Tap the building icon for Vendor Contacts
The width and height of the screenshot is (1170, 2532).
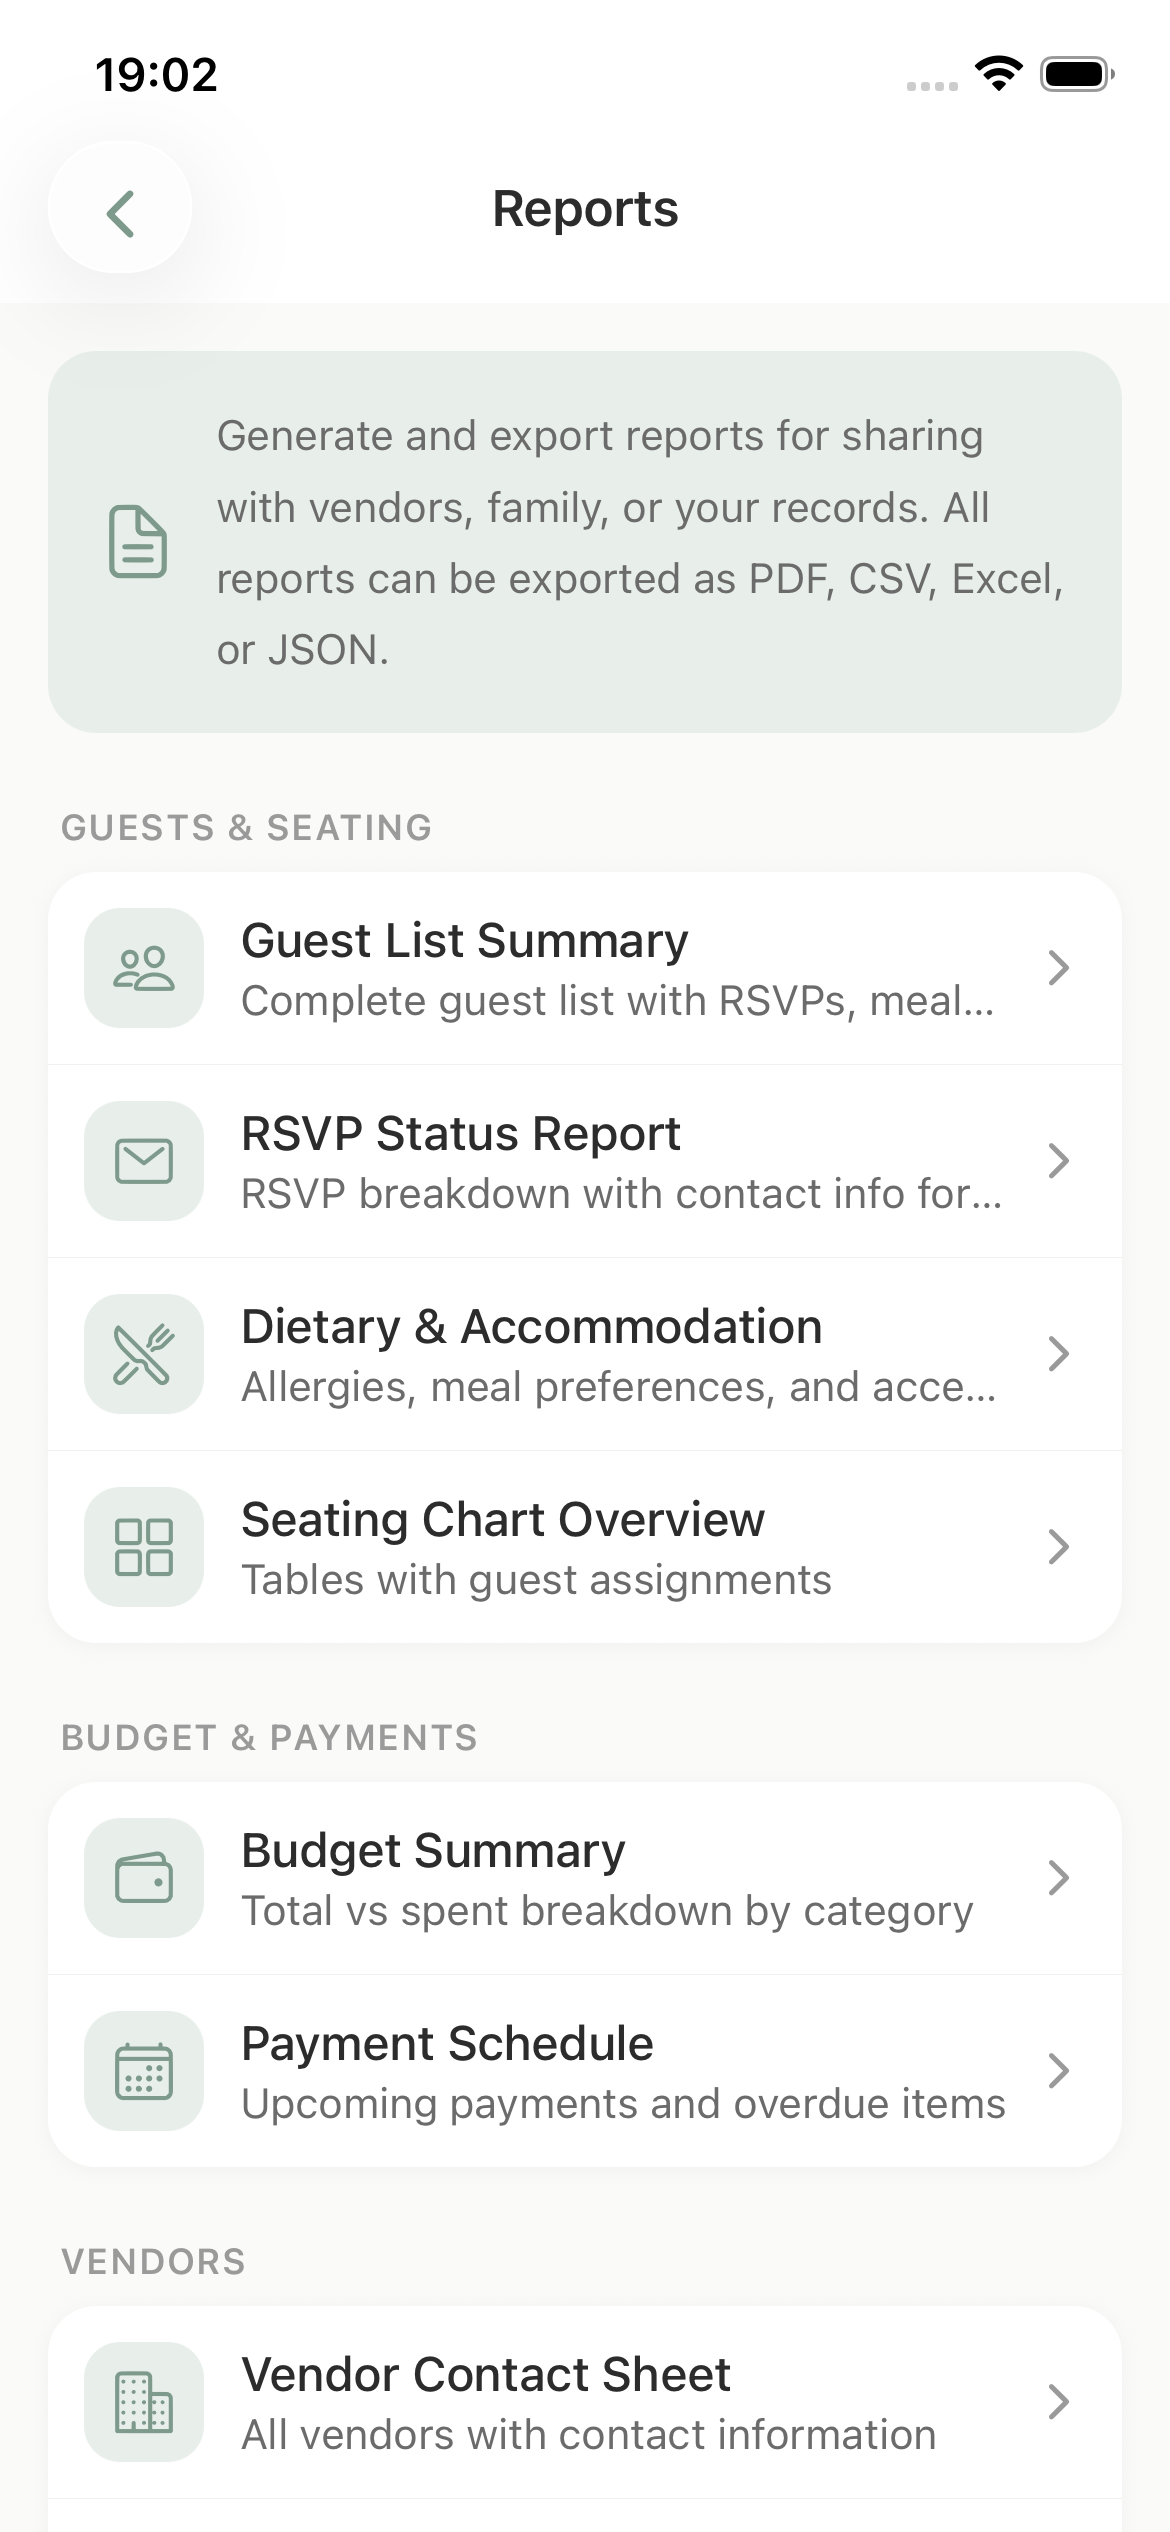pyautogui.click(x=144, y=2402)
